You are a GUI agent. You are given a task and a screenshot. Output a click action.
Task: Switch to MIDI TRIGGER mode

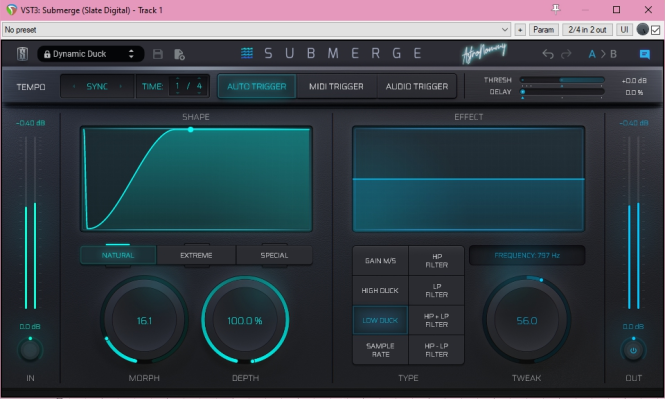pyautogui.click(x=336, y=86)
